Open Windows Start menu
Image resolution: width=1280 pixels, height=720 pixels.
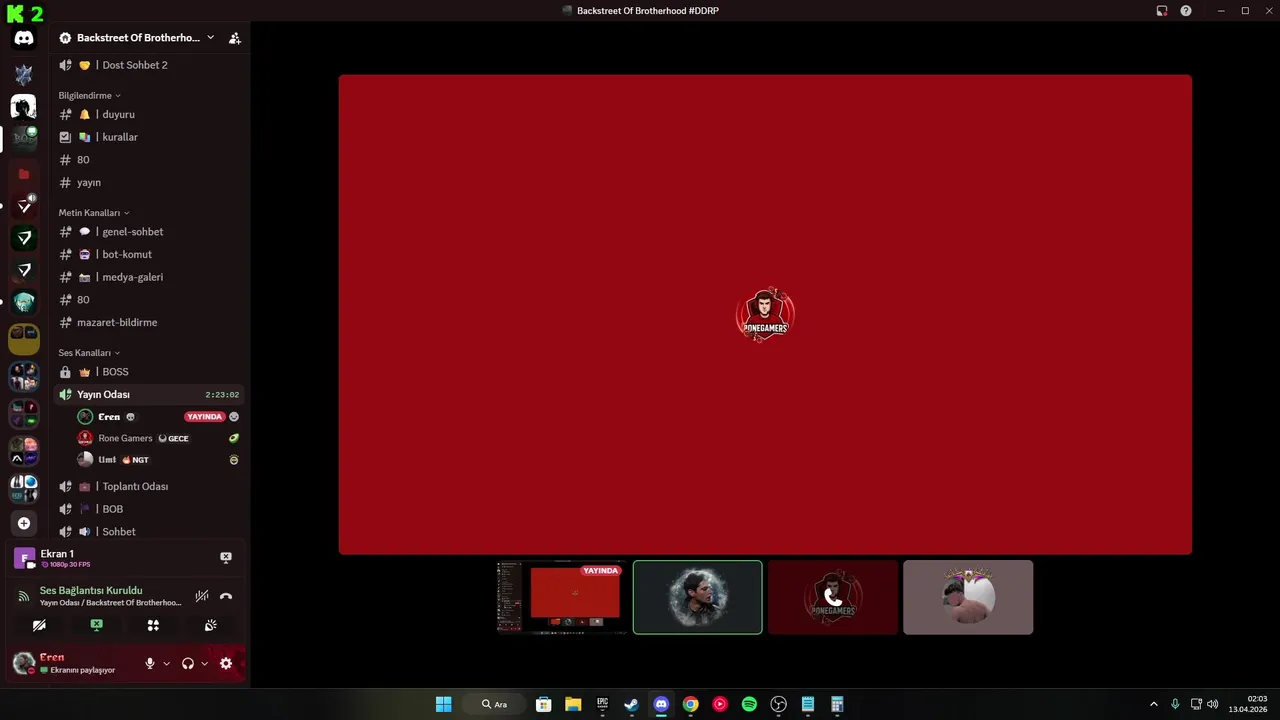[x=444, y=704]
